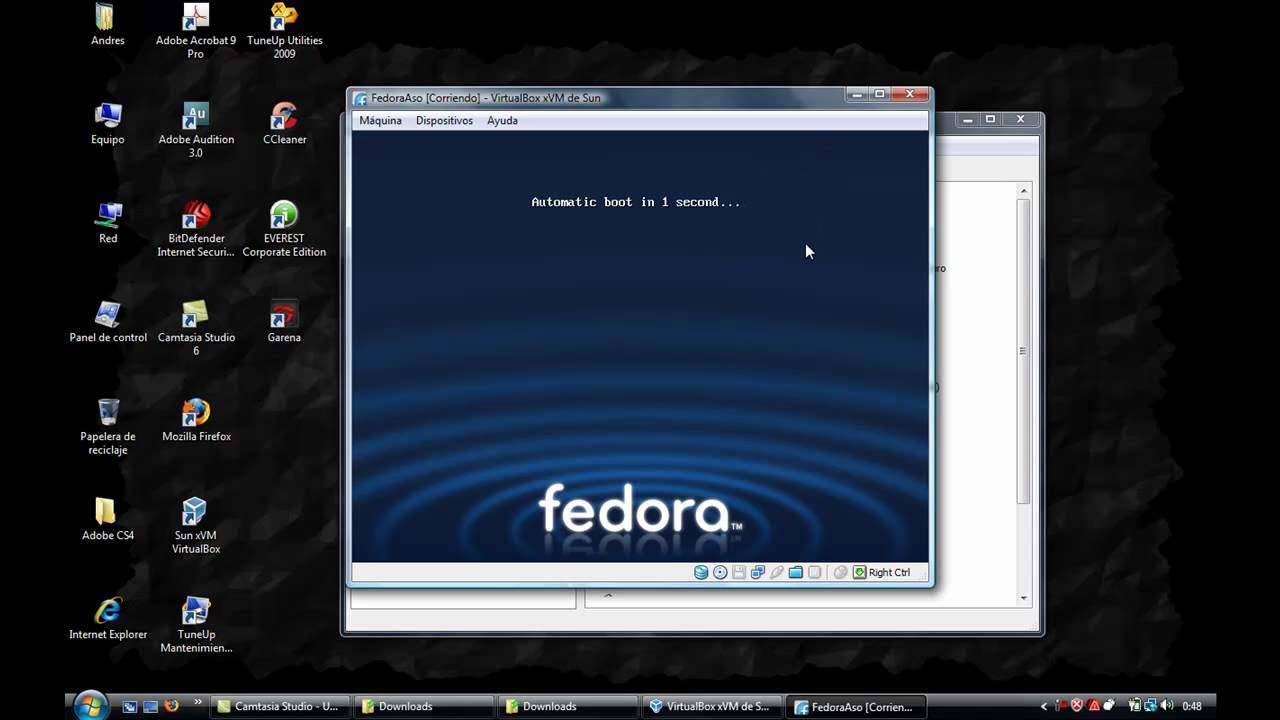Select Papelera de reciclaje desktop icon

[x=107, y=427]
